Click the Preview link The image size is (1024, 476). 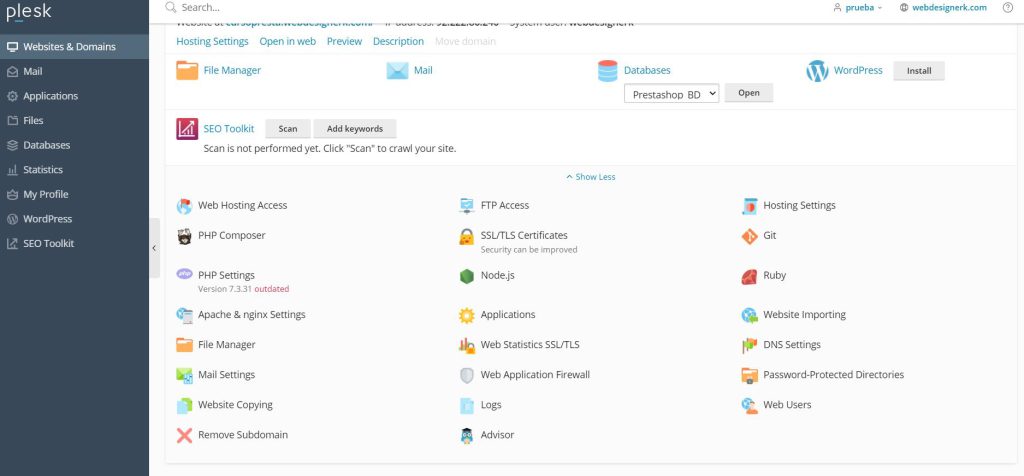tap(344, 41)
